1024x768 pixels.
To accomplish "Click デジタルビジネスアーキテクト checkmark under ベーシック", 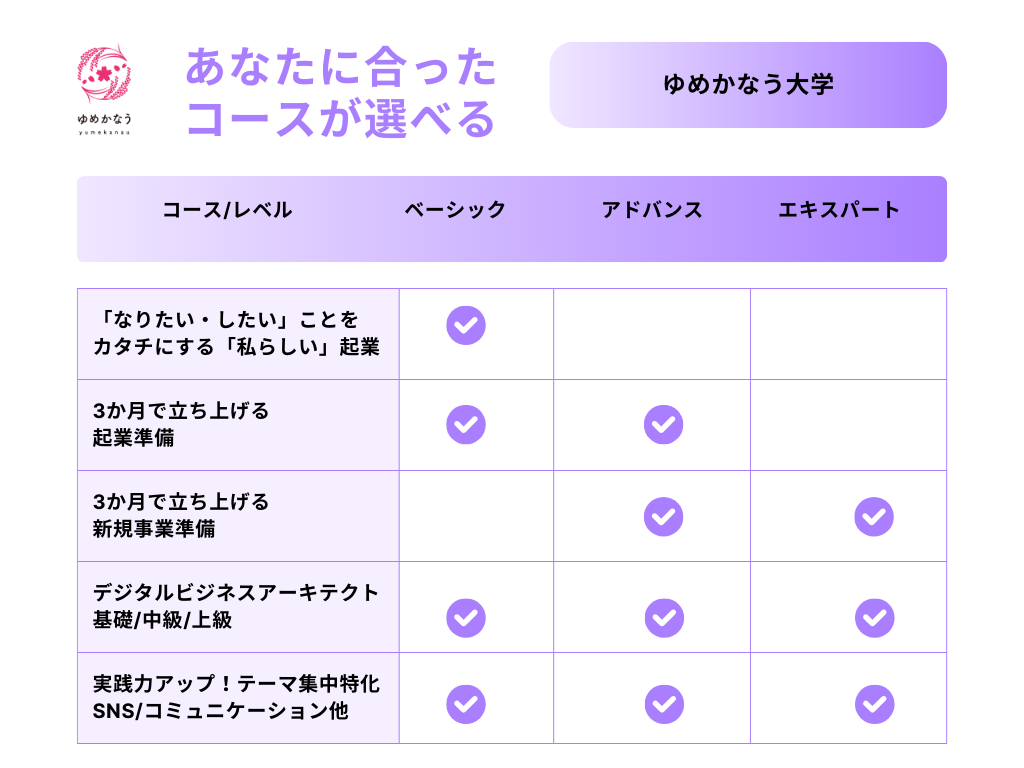I will pyautogui.click(x=466, y=617).
